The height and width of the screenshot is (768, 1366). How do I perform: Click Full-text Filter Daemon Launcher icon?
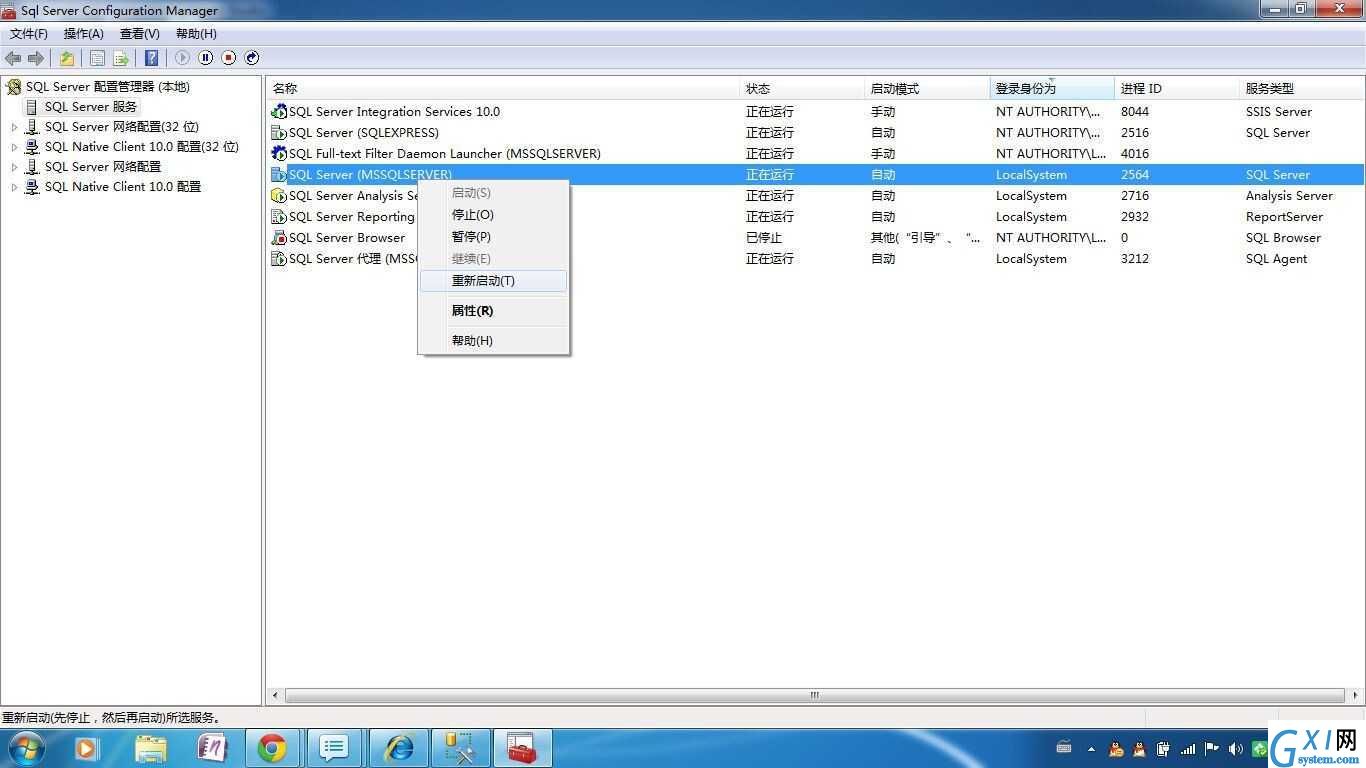(x=279, y=154)
